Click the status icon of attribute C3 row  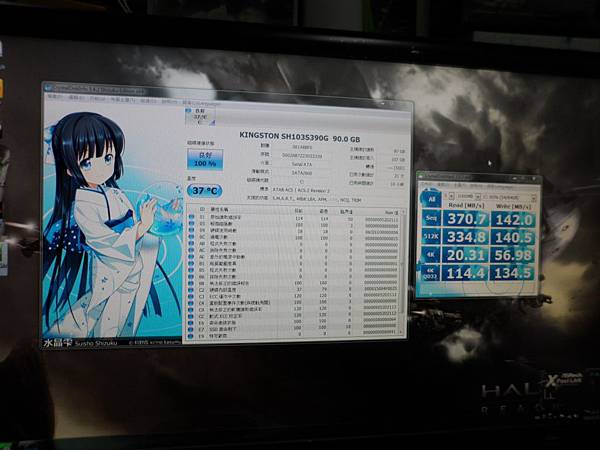[191, 296]
